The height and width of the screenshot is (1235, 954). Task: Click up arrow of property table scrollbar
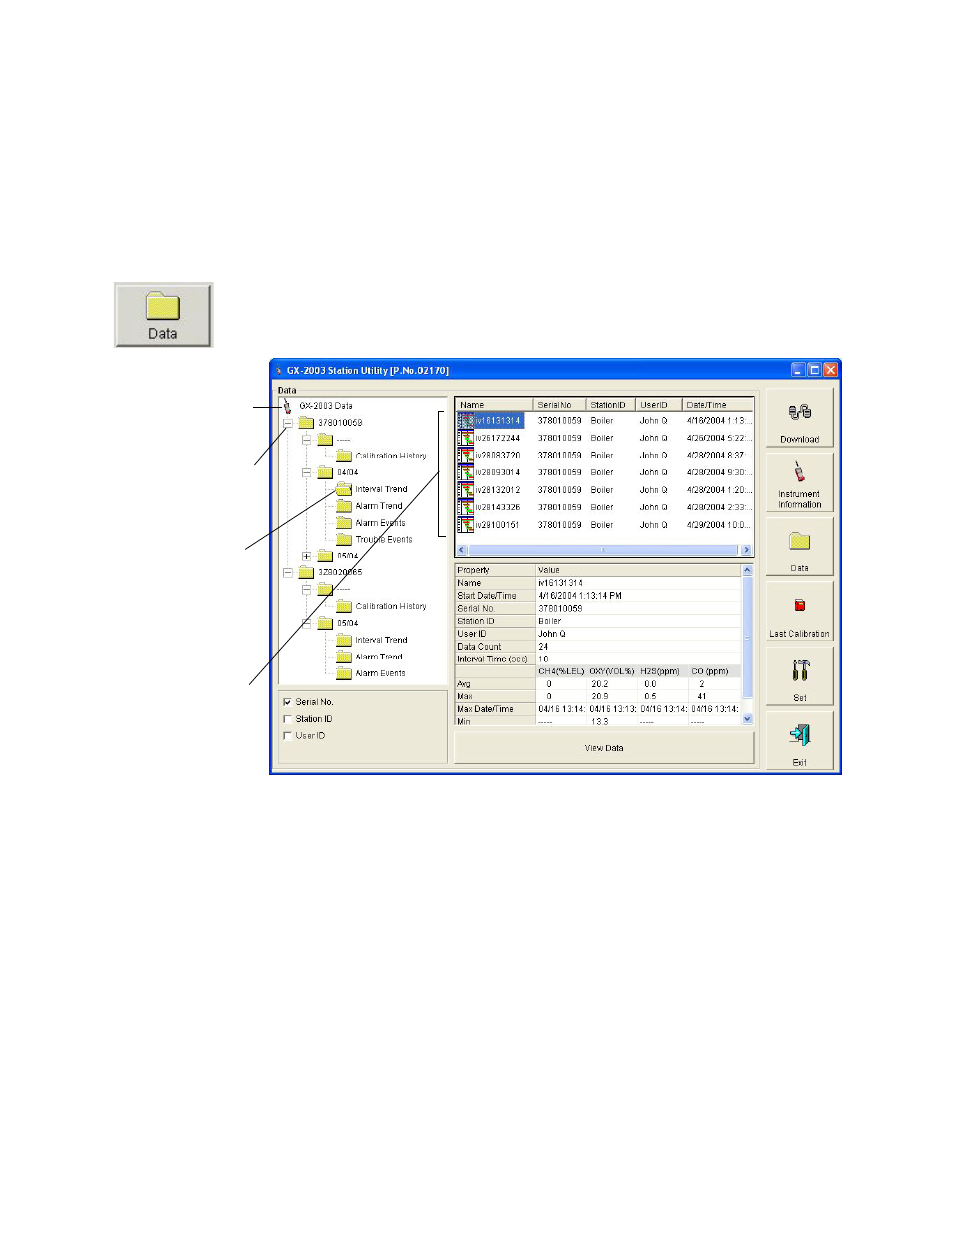[747, 570]
